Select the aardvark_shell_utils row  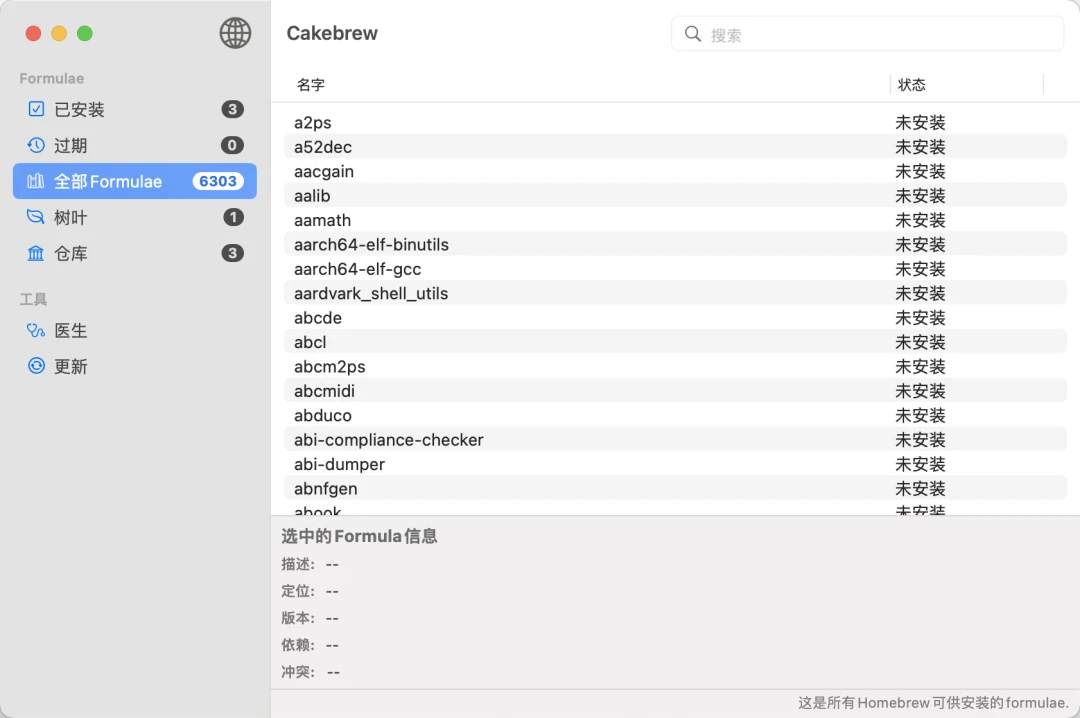pos(676,294)
